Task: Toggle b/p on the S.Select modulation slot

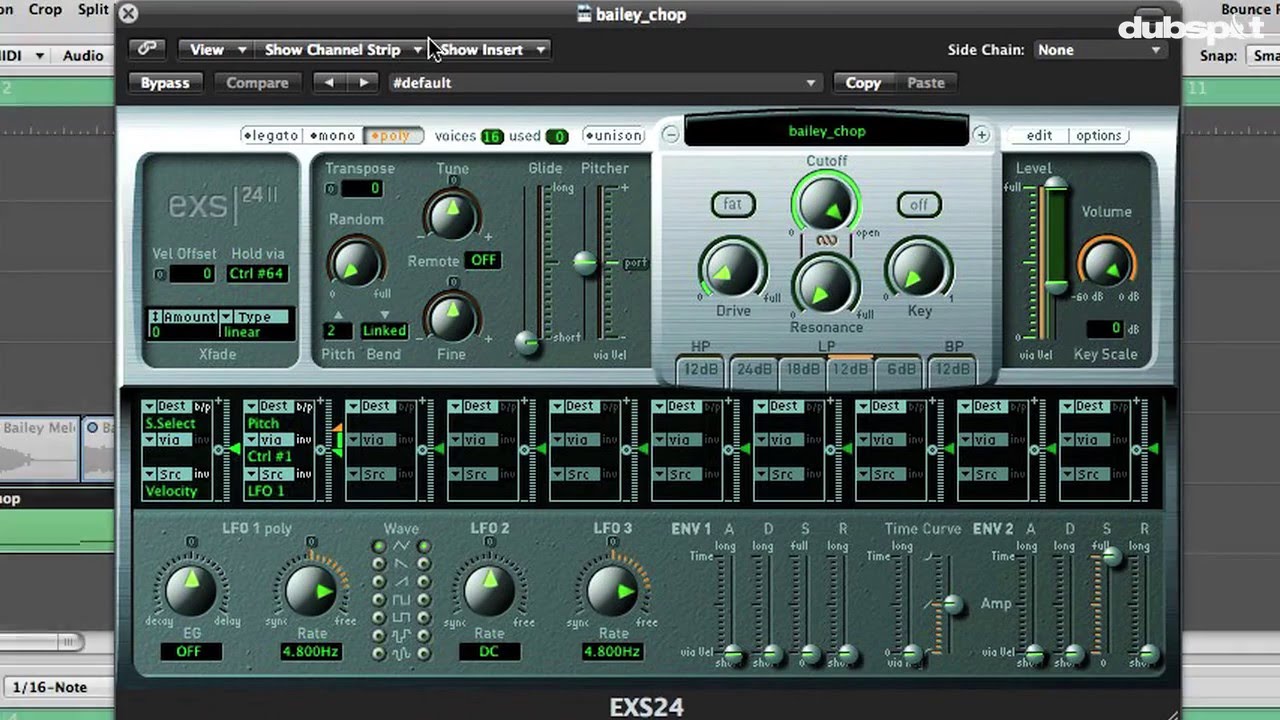Action: coord(203,407)
